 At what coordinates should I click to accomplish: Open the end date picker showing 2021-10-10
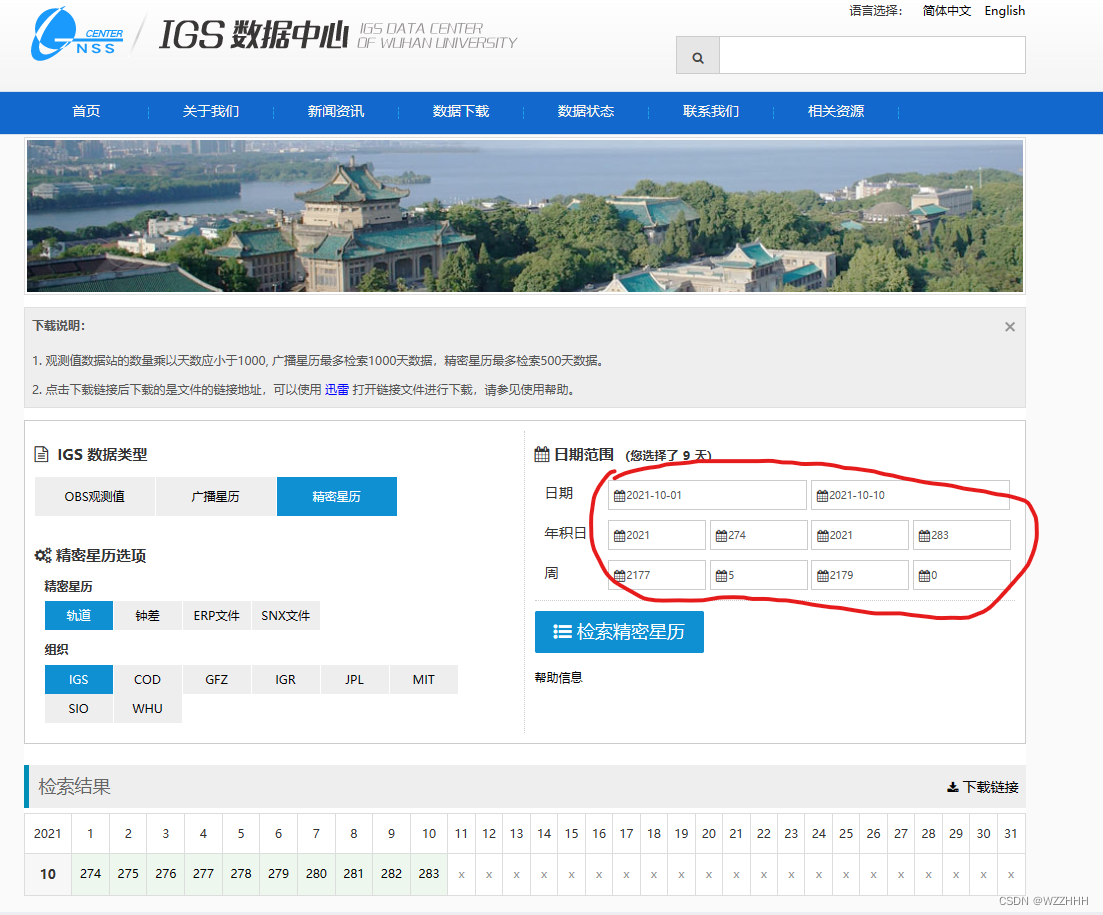[910, 494]
